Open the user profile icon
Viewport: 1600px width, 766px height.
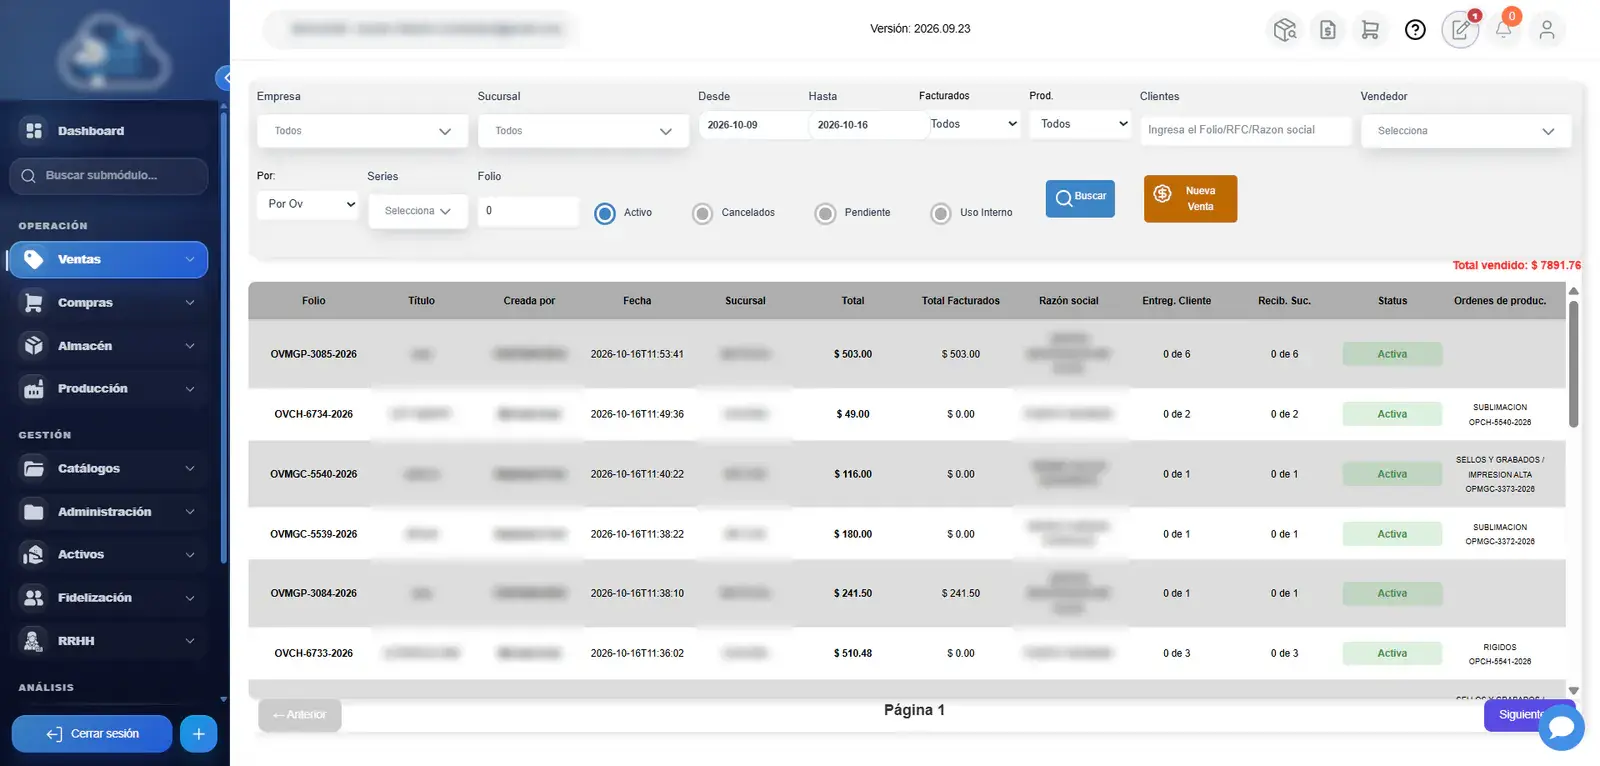tap(1547, 30)
